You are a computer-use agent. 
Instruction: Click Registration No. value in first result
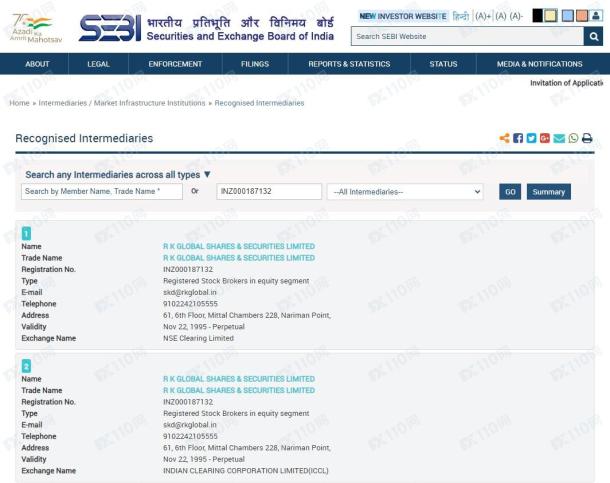click(188, 269)
